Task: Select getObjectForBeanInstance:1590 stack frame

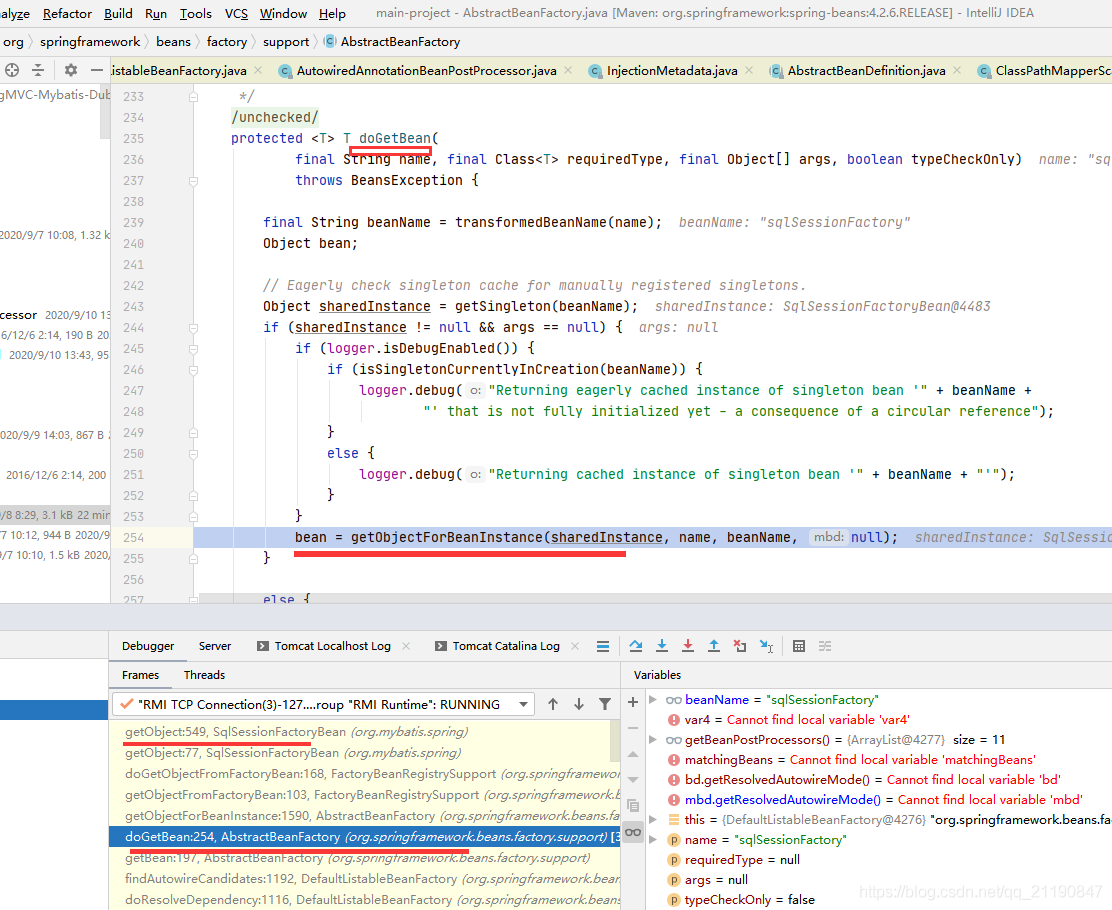Action: (365, 816)
